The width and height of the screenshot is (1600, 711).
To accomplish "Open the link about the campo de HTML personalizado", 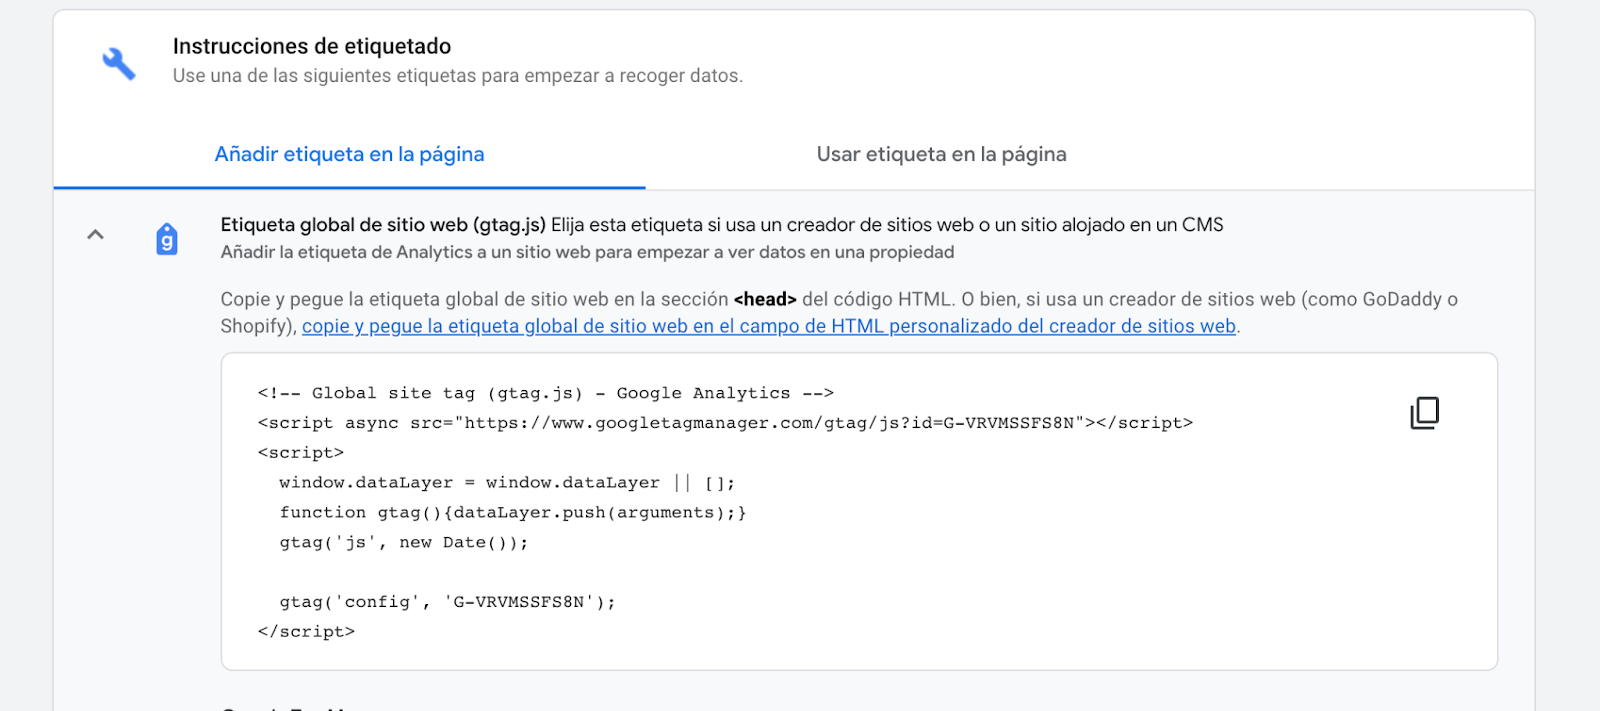I will point(768,327).
